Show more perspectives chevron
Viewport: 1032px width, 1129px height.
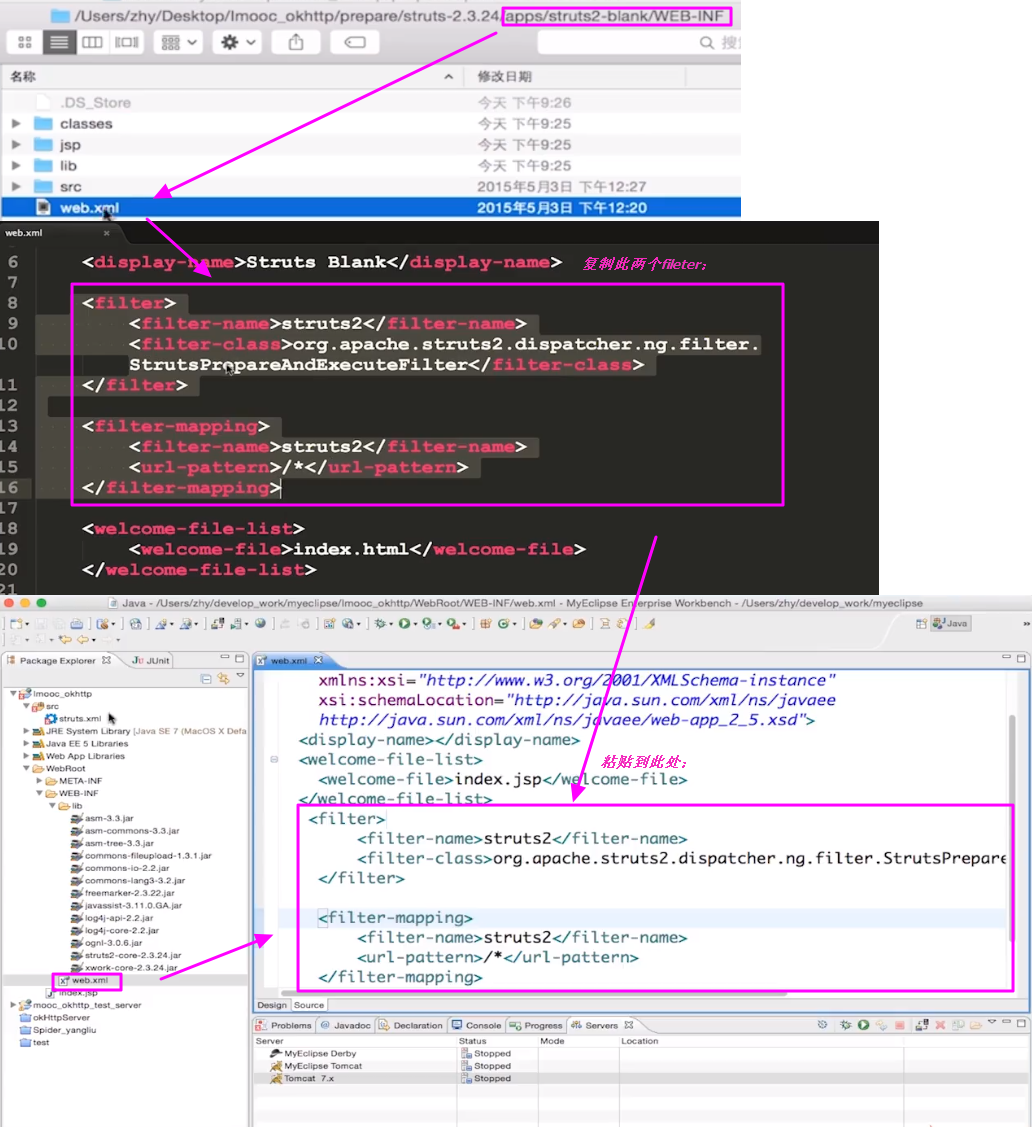click(x=1026, y=624)
